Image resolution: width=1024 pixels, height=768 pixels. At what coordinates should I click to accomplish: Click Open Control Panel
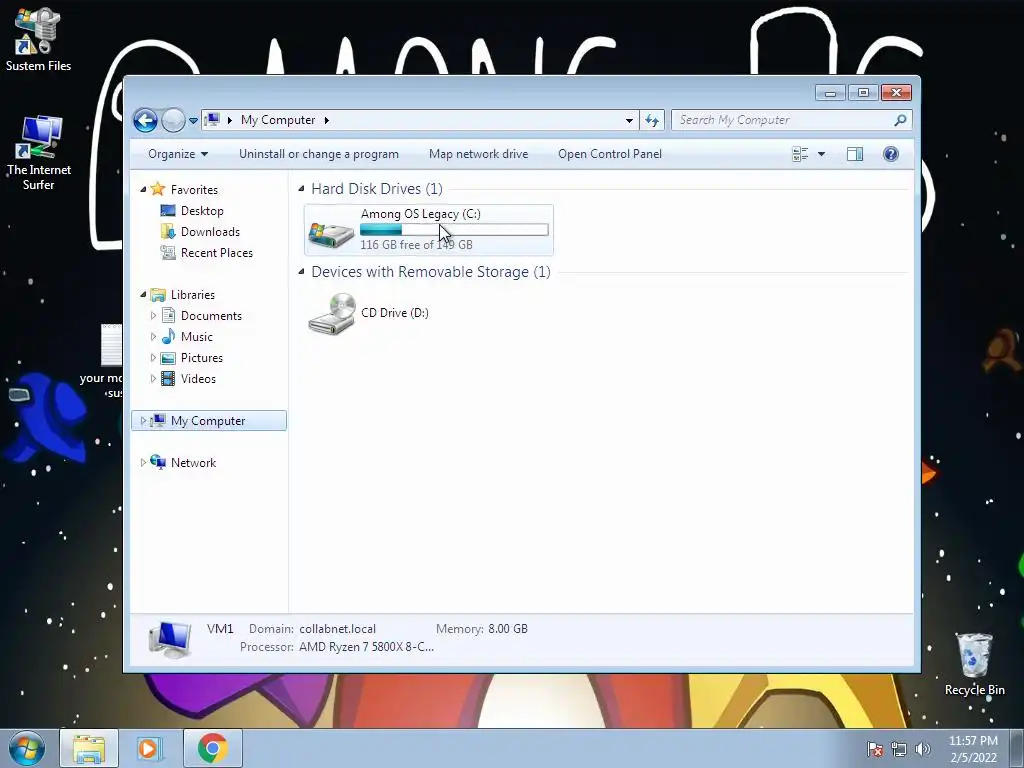[x=610, y=154]
